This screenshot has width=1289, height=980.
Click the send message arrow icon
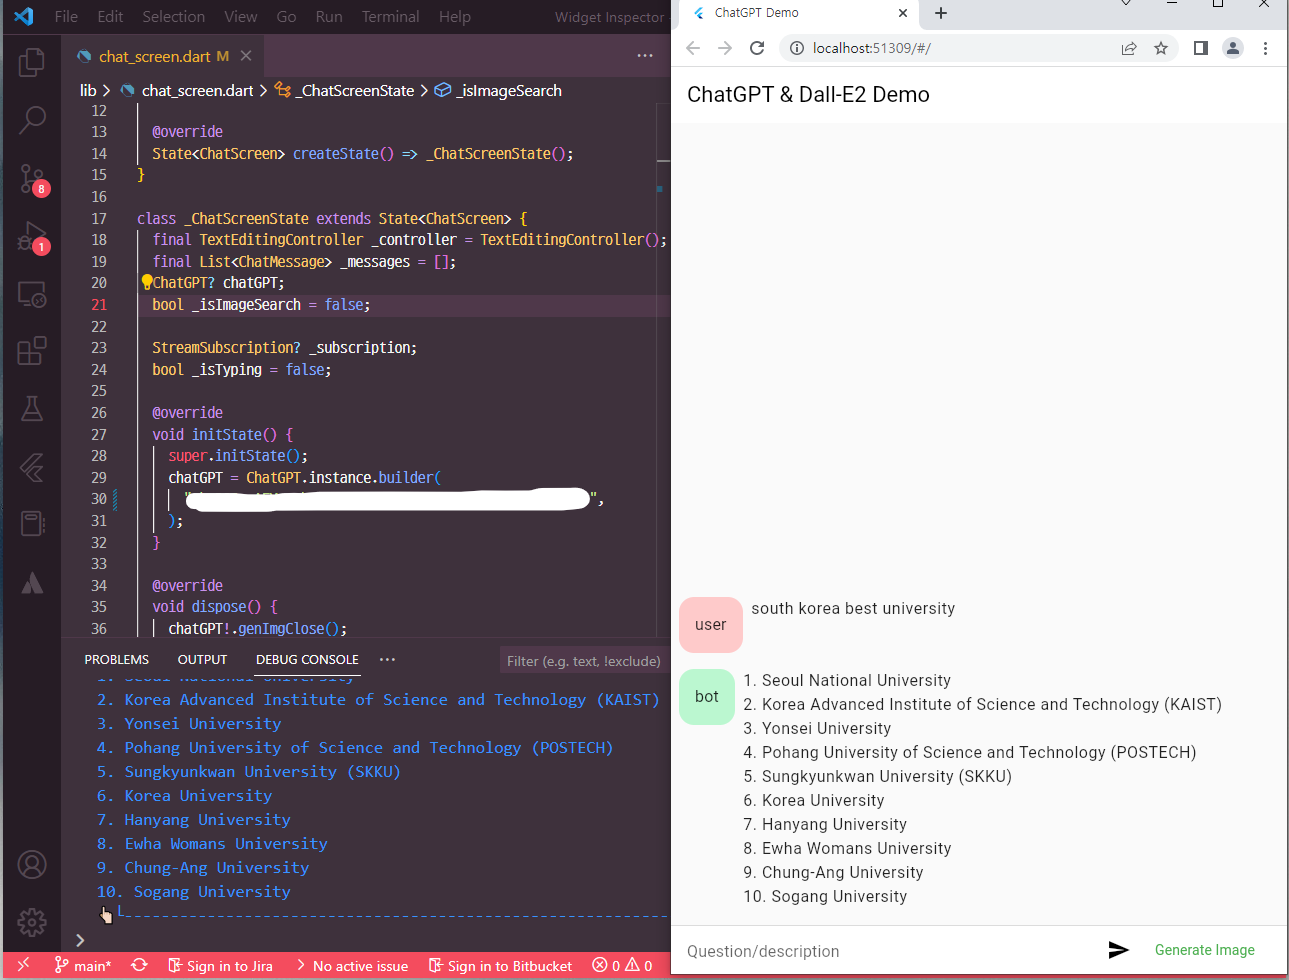coord(1119,950)
